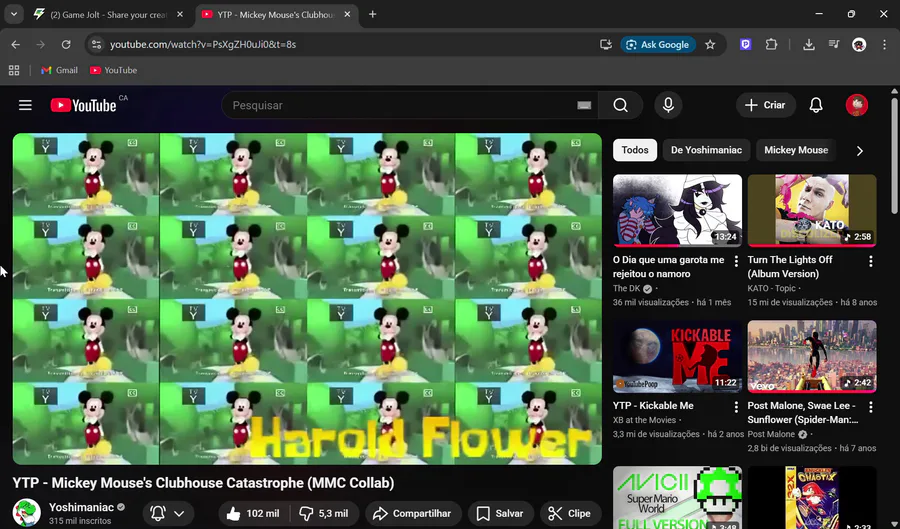Screen dimensions: 900x529
Task: Save video with Salvar button
Action: tap(501, 514)
